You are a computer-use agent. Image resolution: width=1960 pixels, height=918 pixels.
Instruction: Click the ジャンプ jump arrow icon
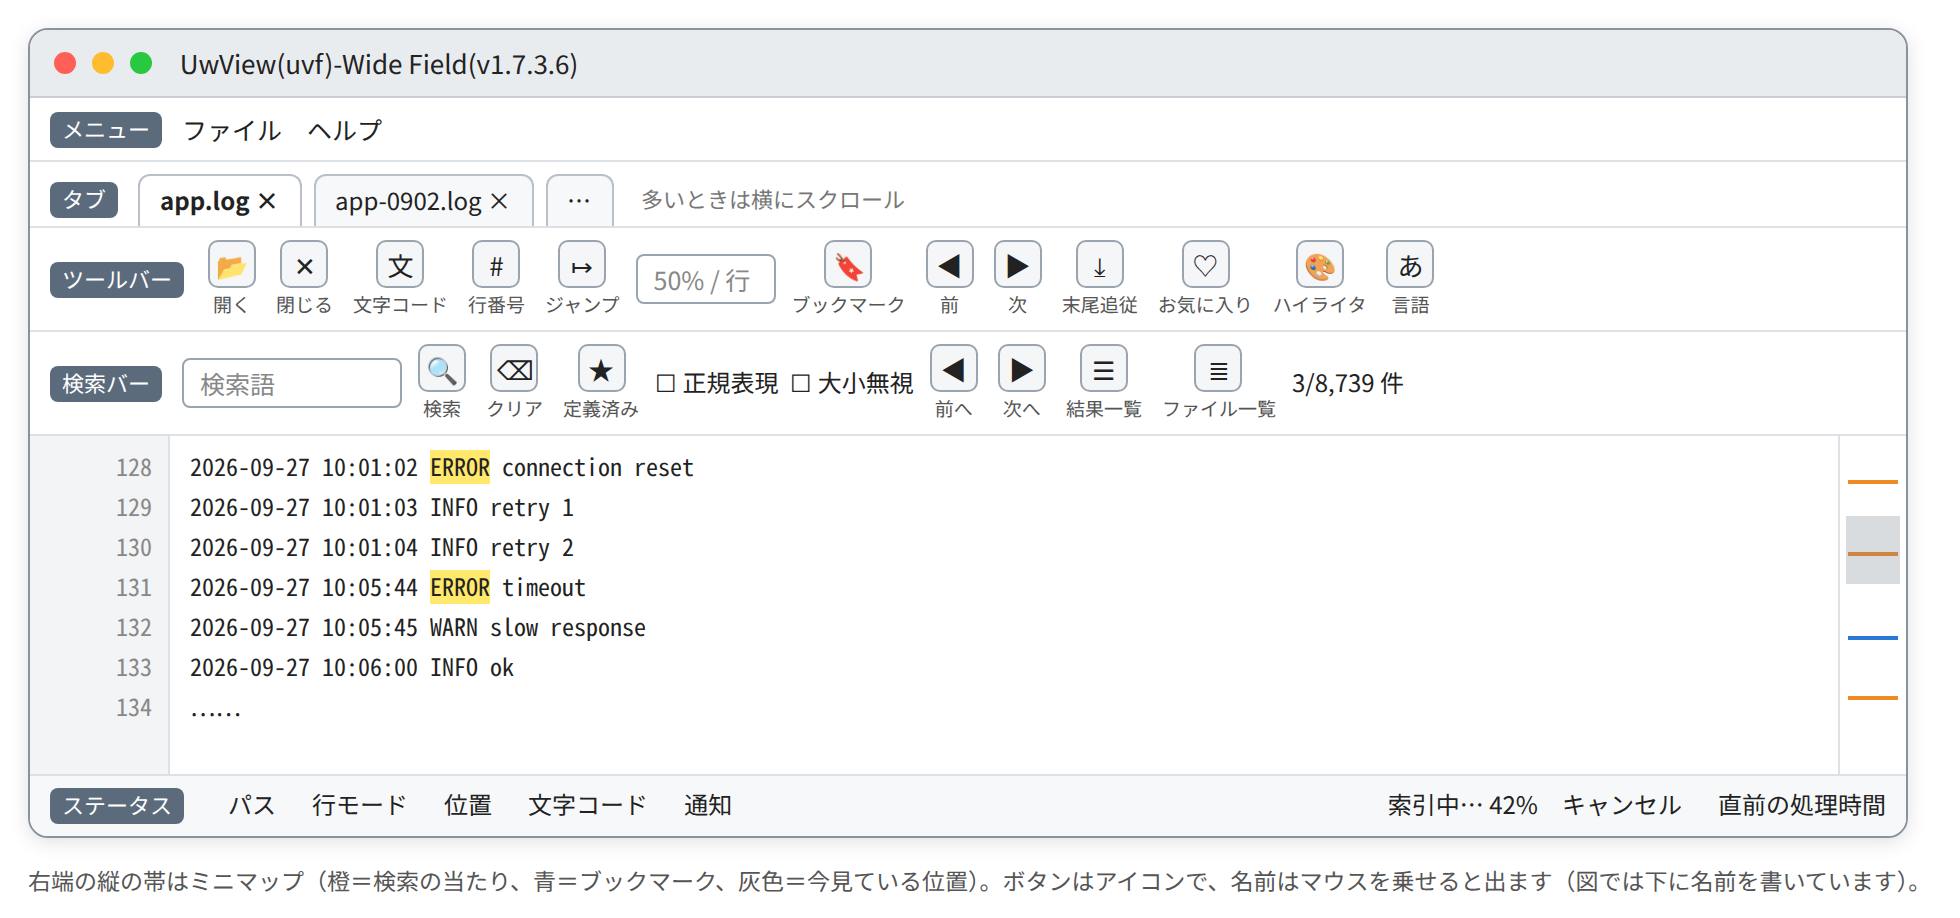coord(581,265)
